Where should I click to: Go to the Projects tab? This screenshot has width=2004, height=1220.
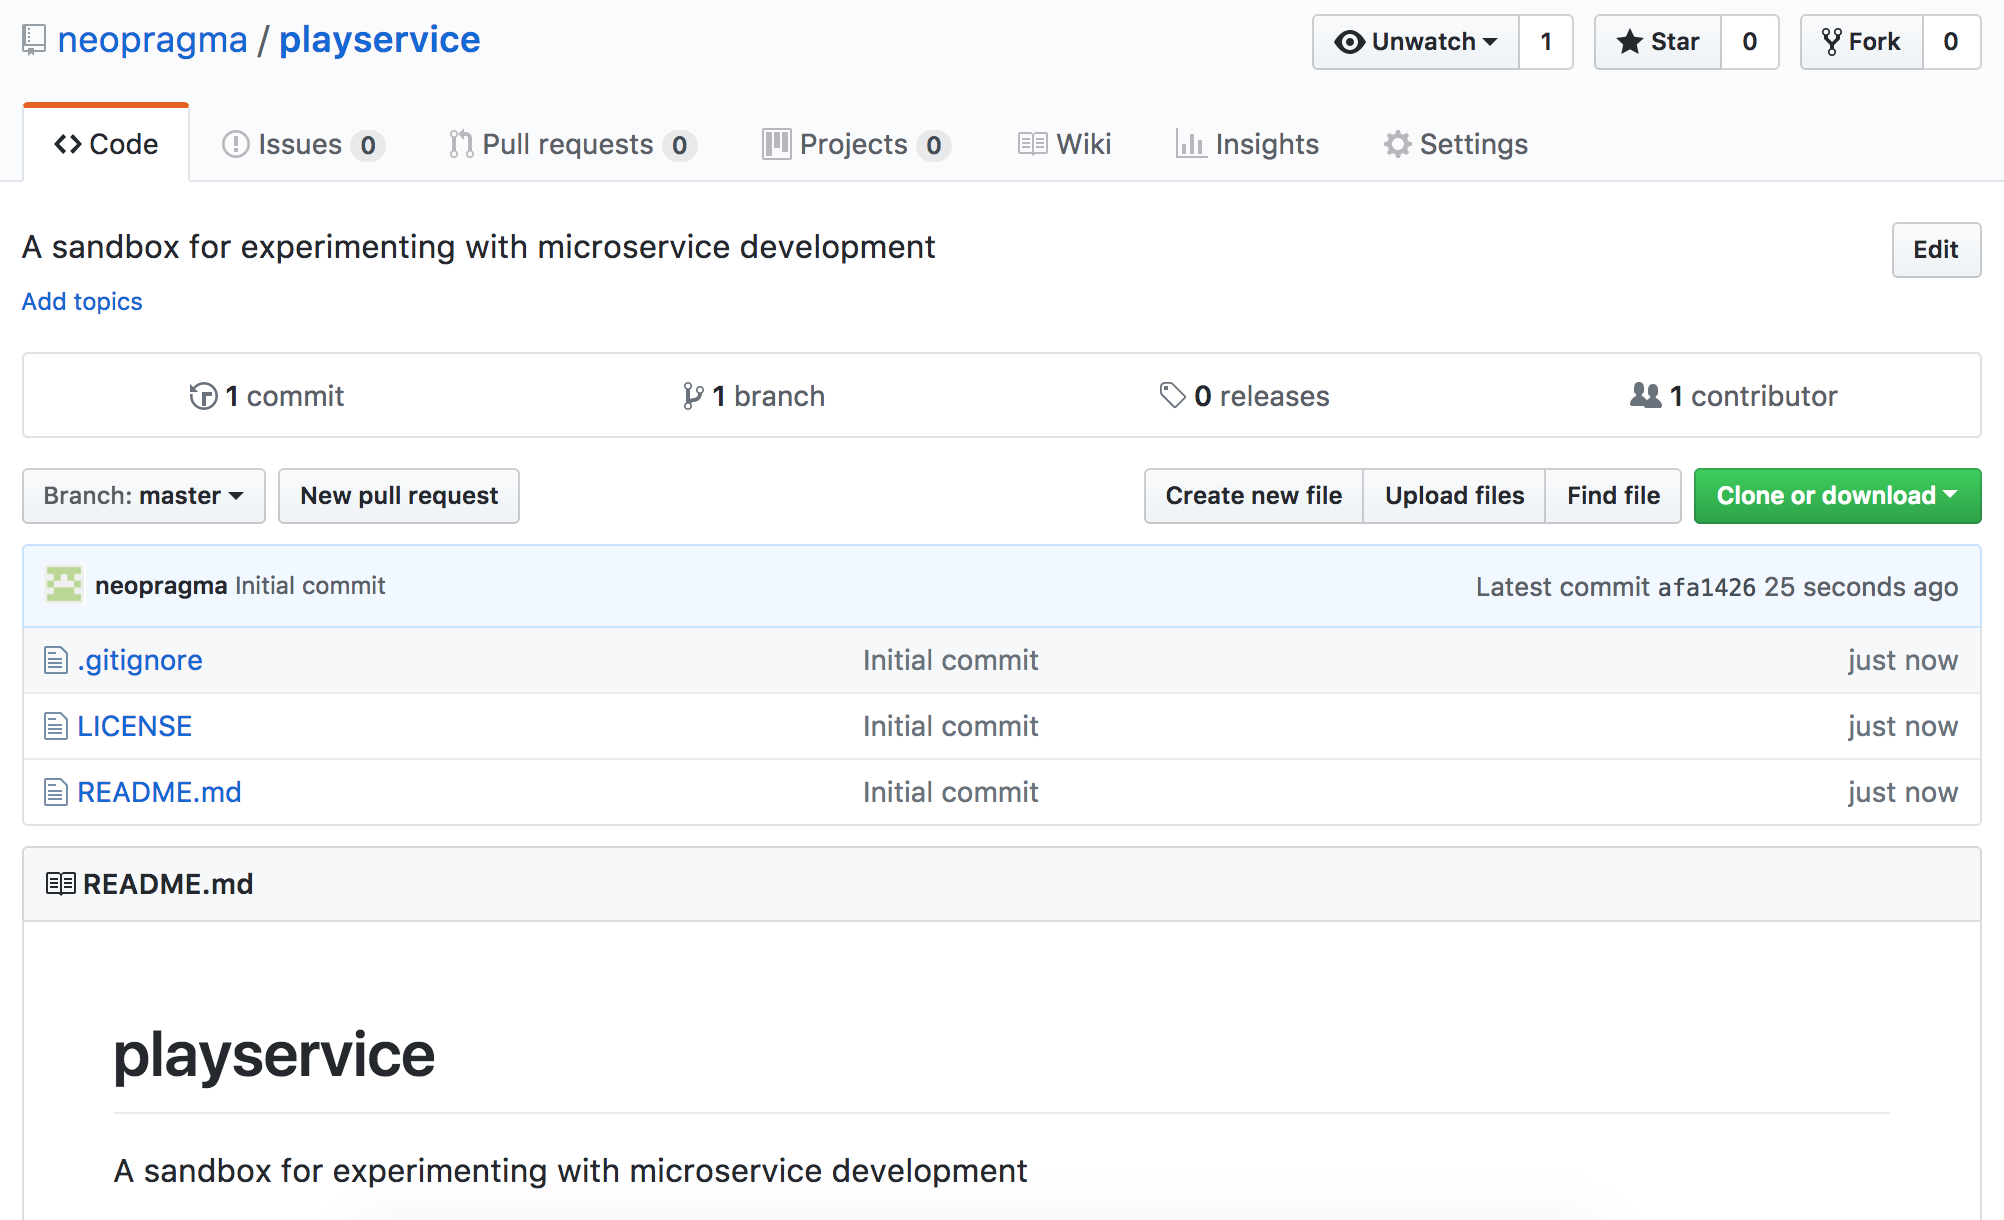(857, 144)
